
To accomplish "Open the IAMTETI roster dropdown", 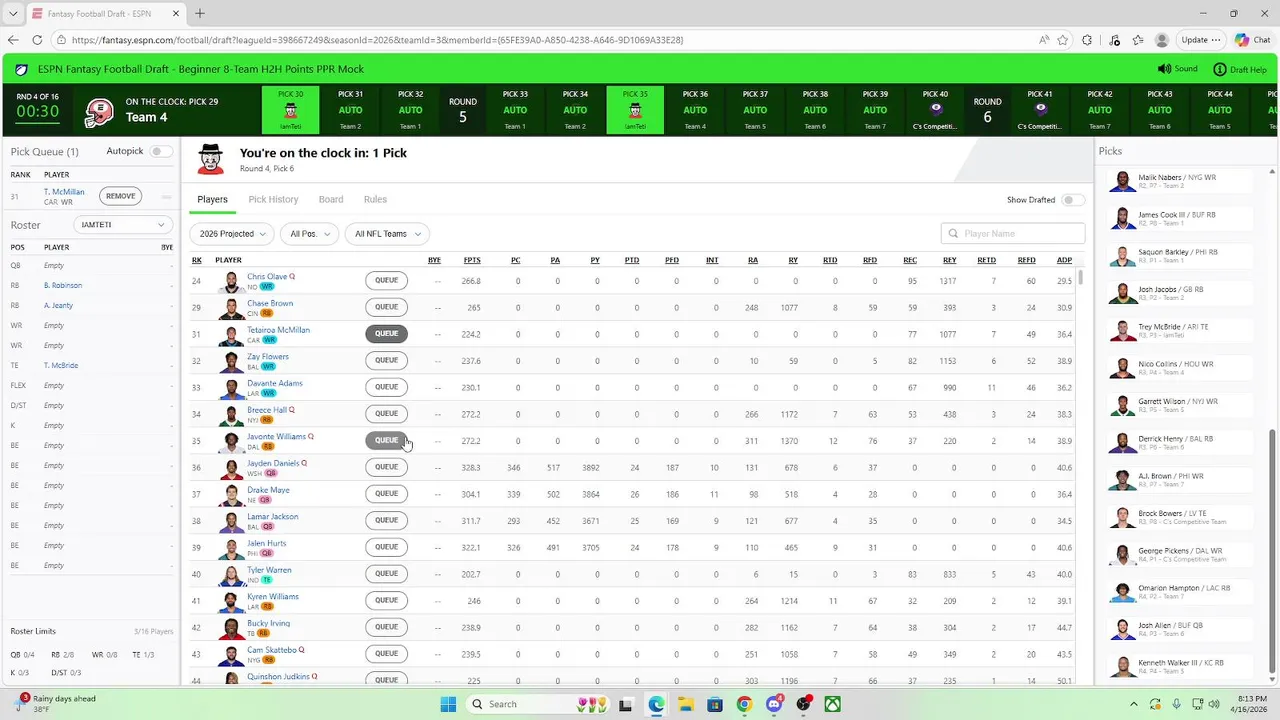I will (x=124, y=225).
